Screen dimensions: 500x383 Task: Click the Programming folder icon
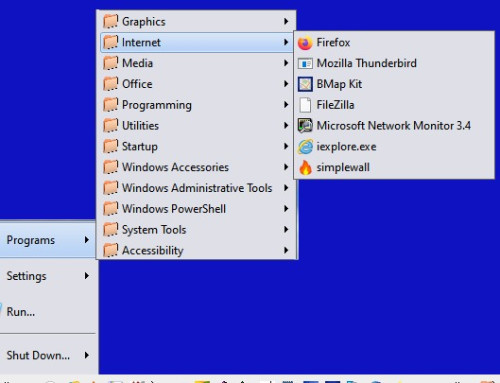110,105
